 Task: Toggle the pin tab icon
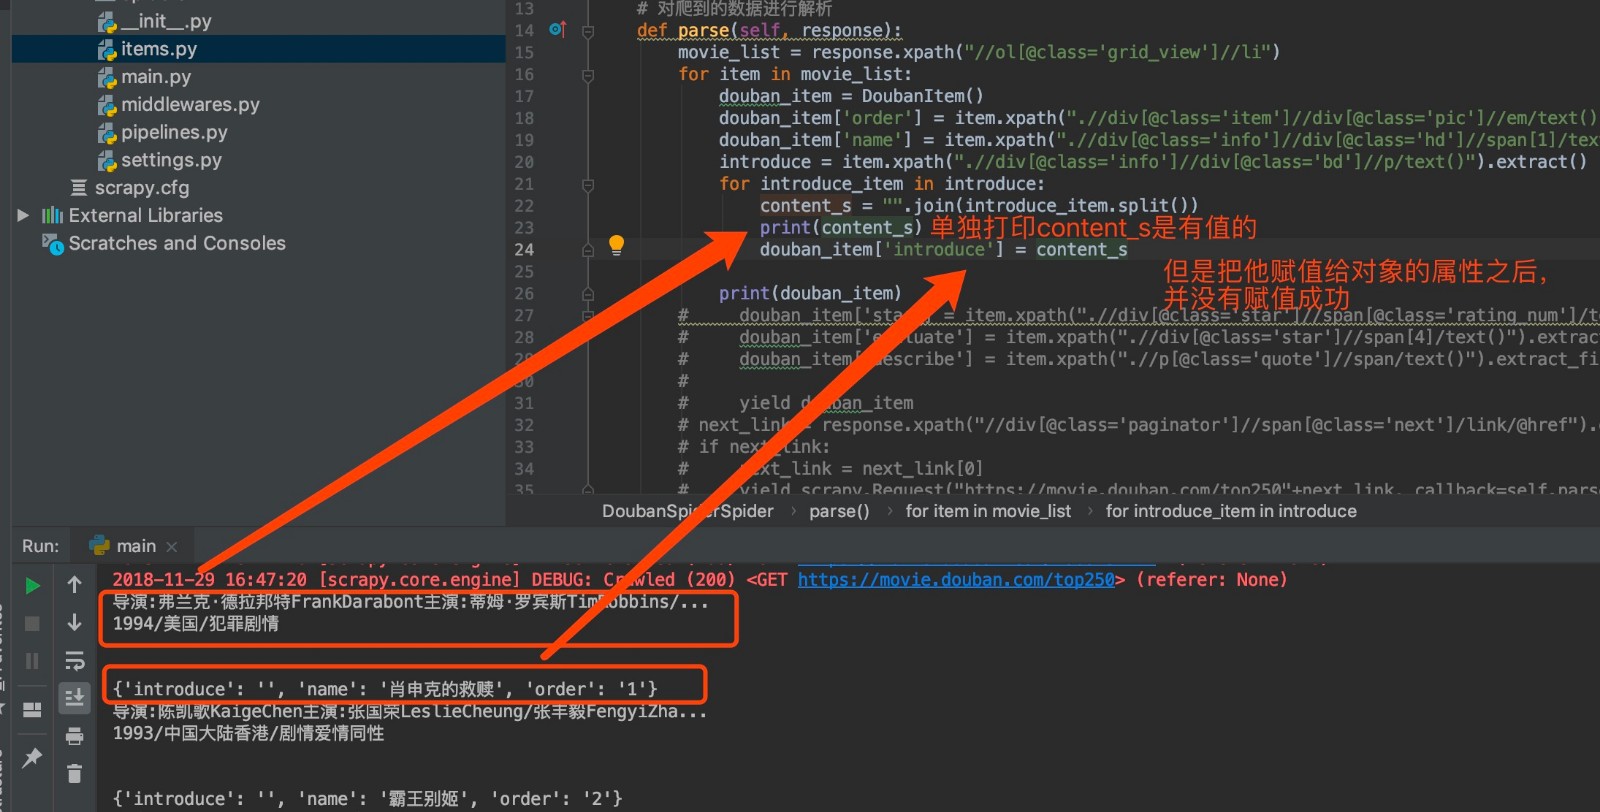[32, 757]
